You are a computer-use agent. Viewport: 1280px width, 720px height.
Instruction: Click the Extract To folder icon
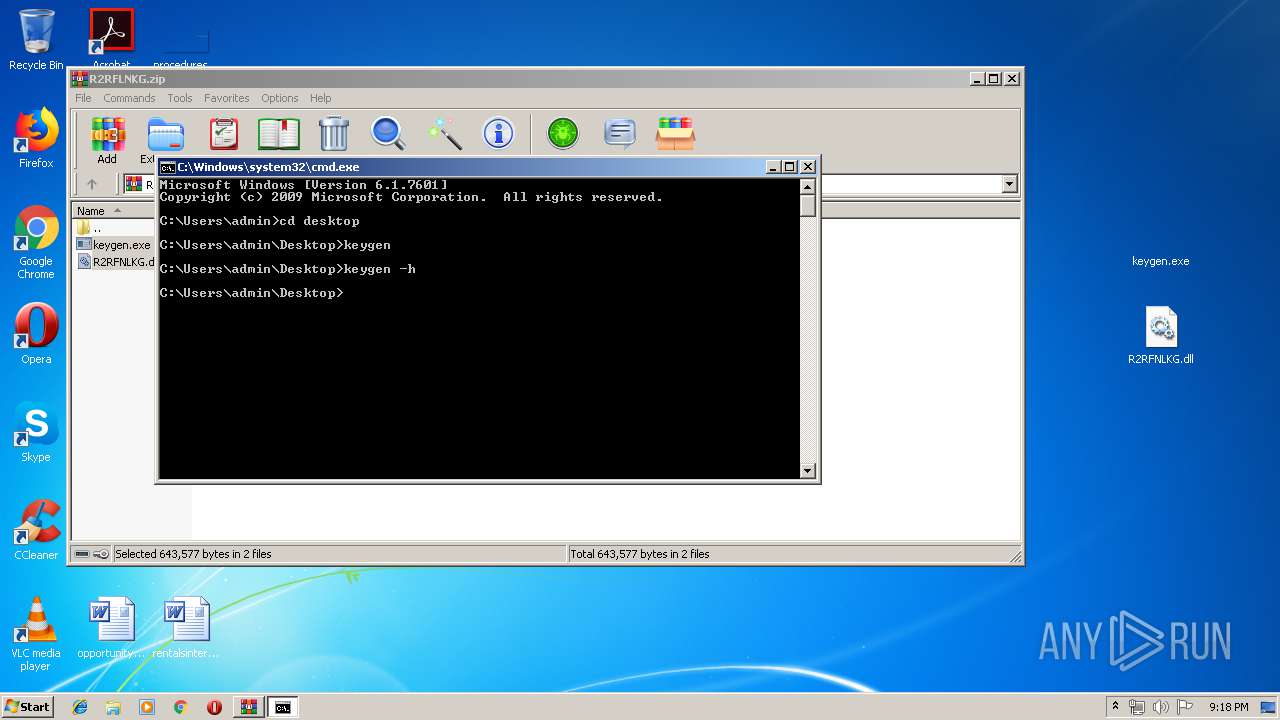tap(165, 133)
